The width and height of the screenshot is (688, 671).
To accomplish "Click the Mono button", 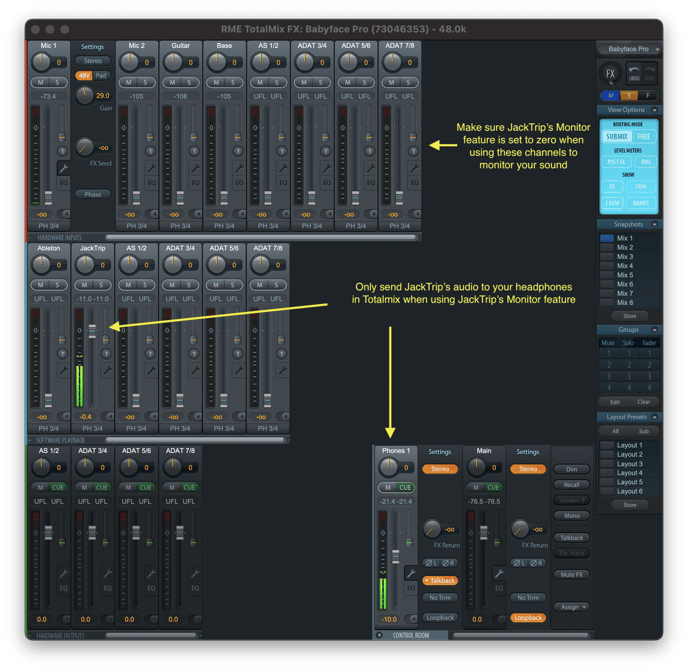I will tap(572, 516).
